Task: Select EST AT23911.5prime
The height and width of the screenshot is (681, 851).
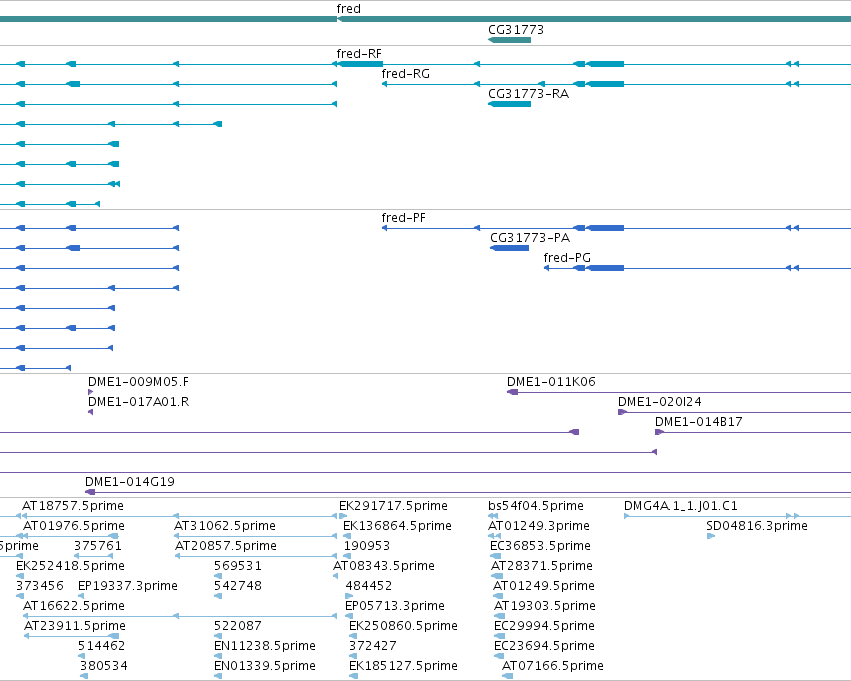Action: (75, 626)
